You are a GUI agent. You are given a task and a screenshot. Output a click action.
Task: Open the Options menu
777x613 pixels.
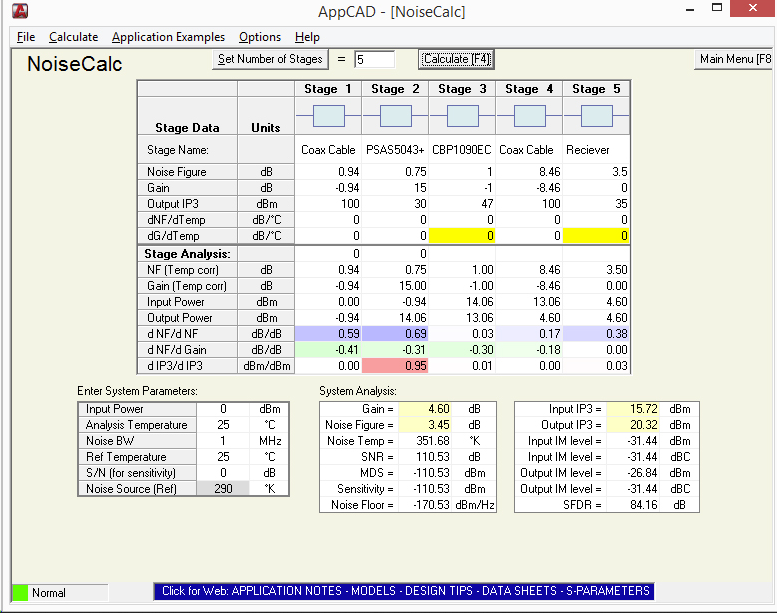pyautogui.click(x=260, y=37)
